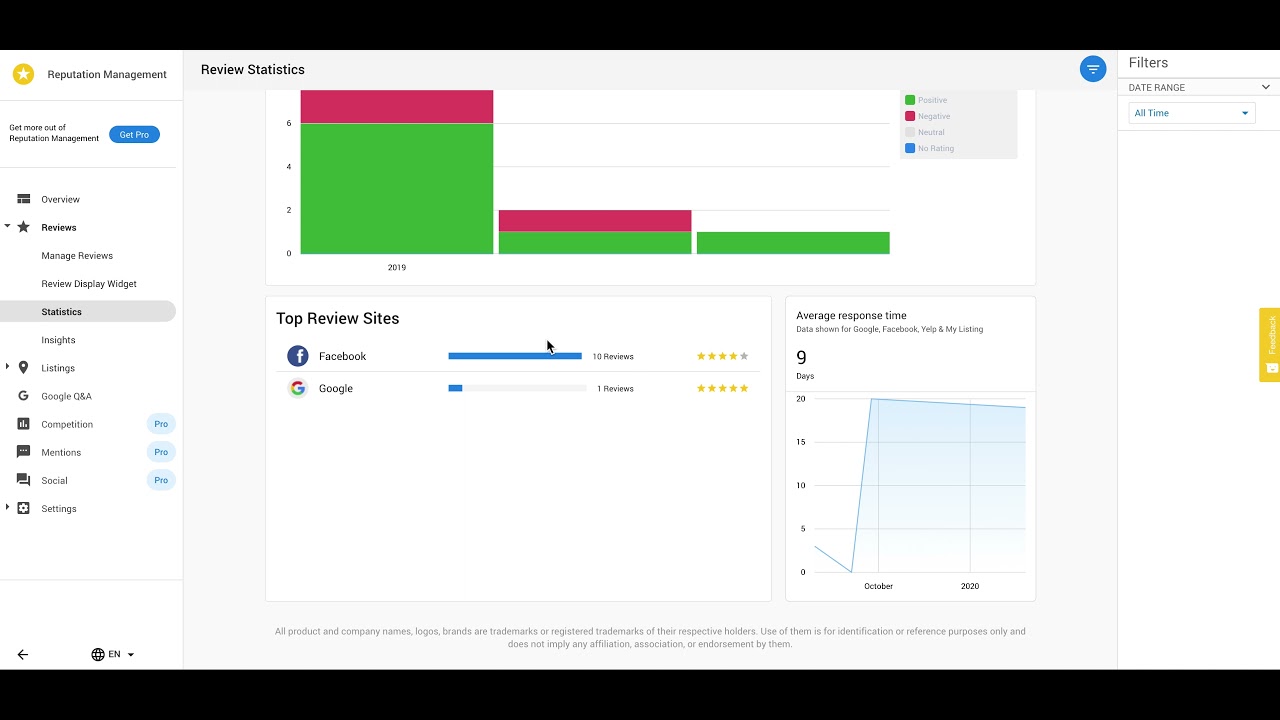Click the Review Statistics page title
Screen dimensions: 1280x720
pyautogui.click(x=253, y=69)
